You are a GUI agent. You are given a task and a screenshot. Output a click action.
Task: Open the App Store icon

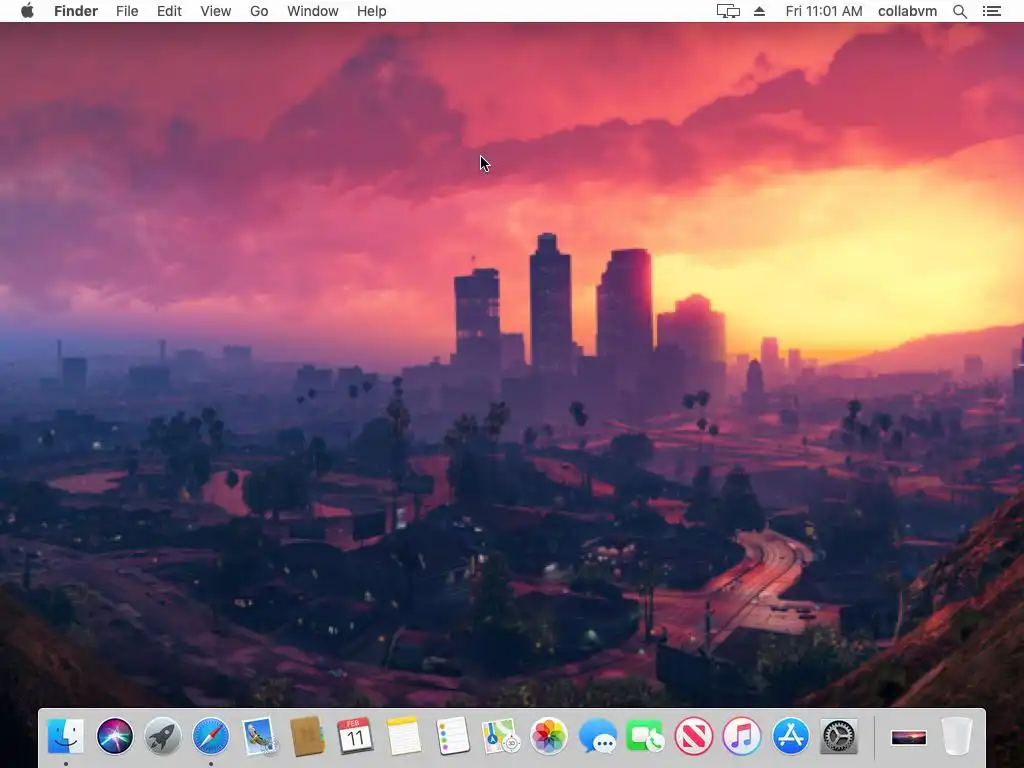(790, 736)
